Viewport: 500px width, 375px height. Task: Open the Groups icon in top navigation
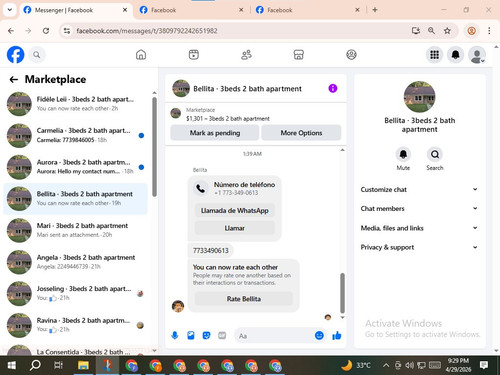click(x=351, y=55)
